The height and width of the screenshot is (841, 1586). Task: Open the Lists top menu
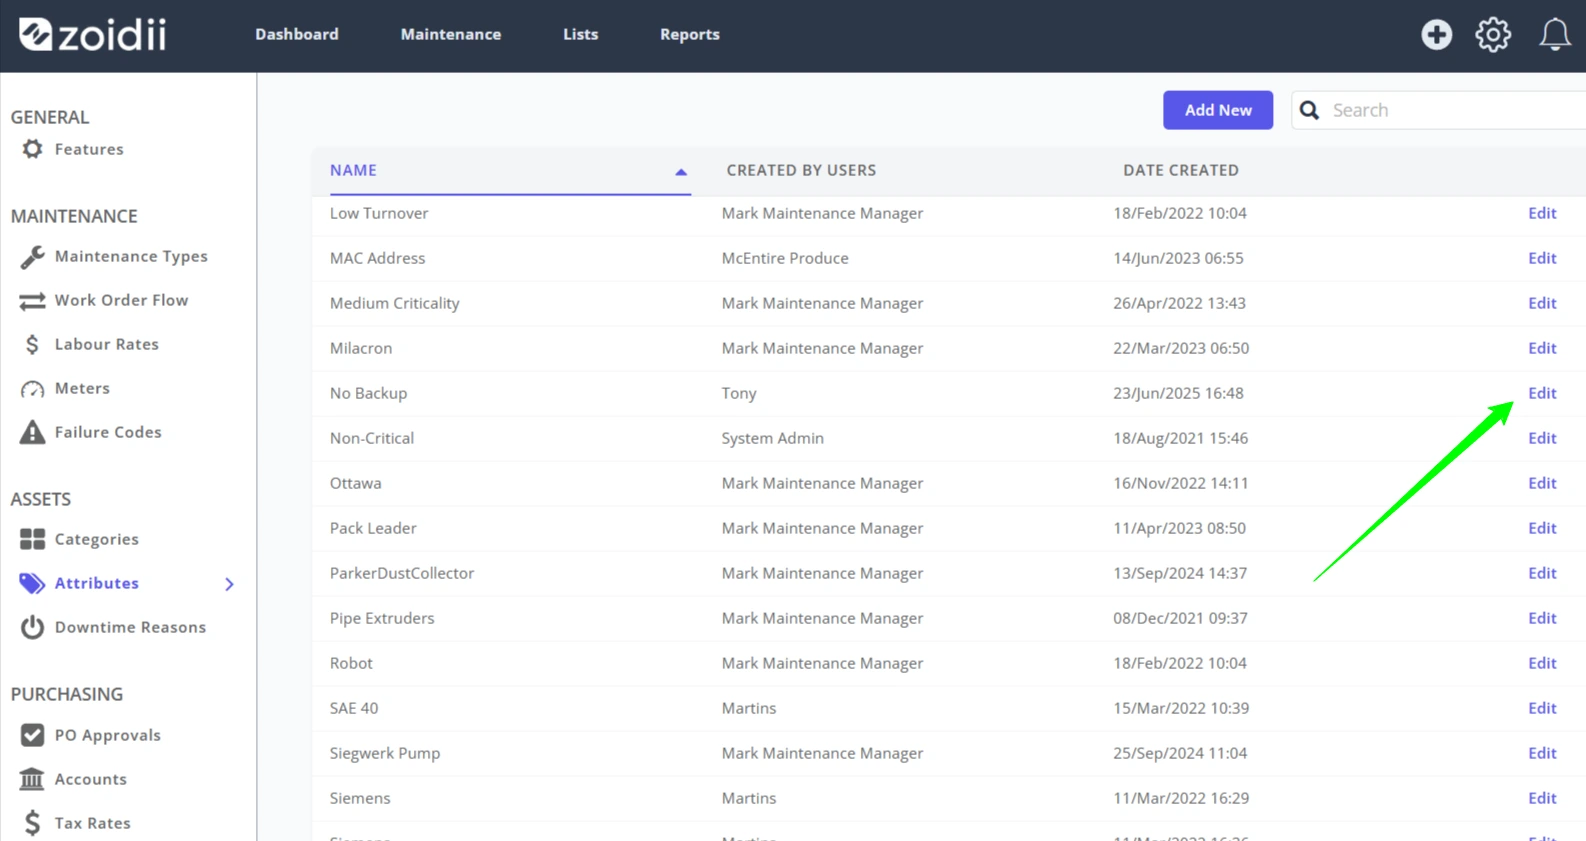tap(580, 34)
